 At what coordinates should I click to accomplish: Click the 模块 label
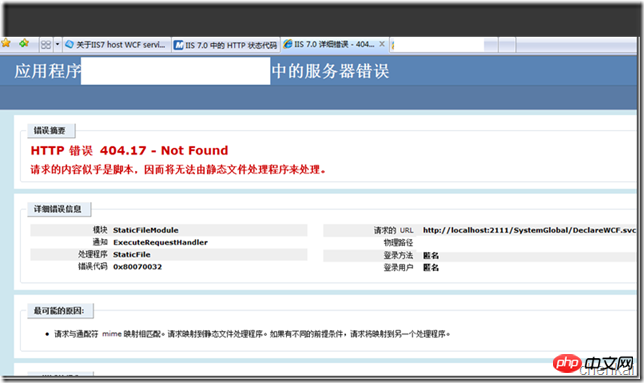click(100, 230)
